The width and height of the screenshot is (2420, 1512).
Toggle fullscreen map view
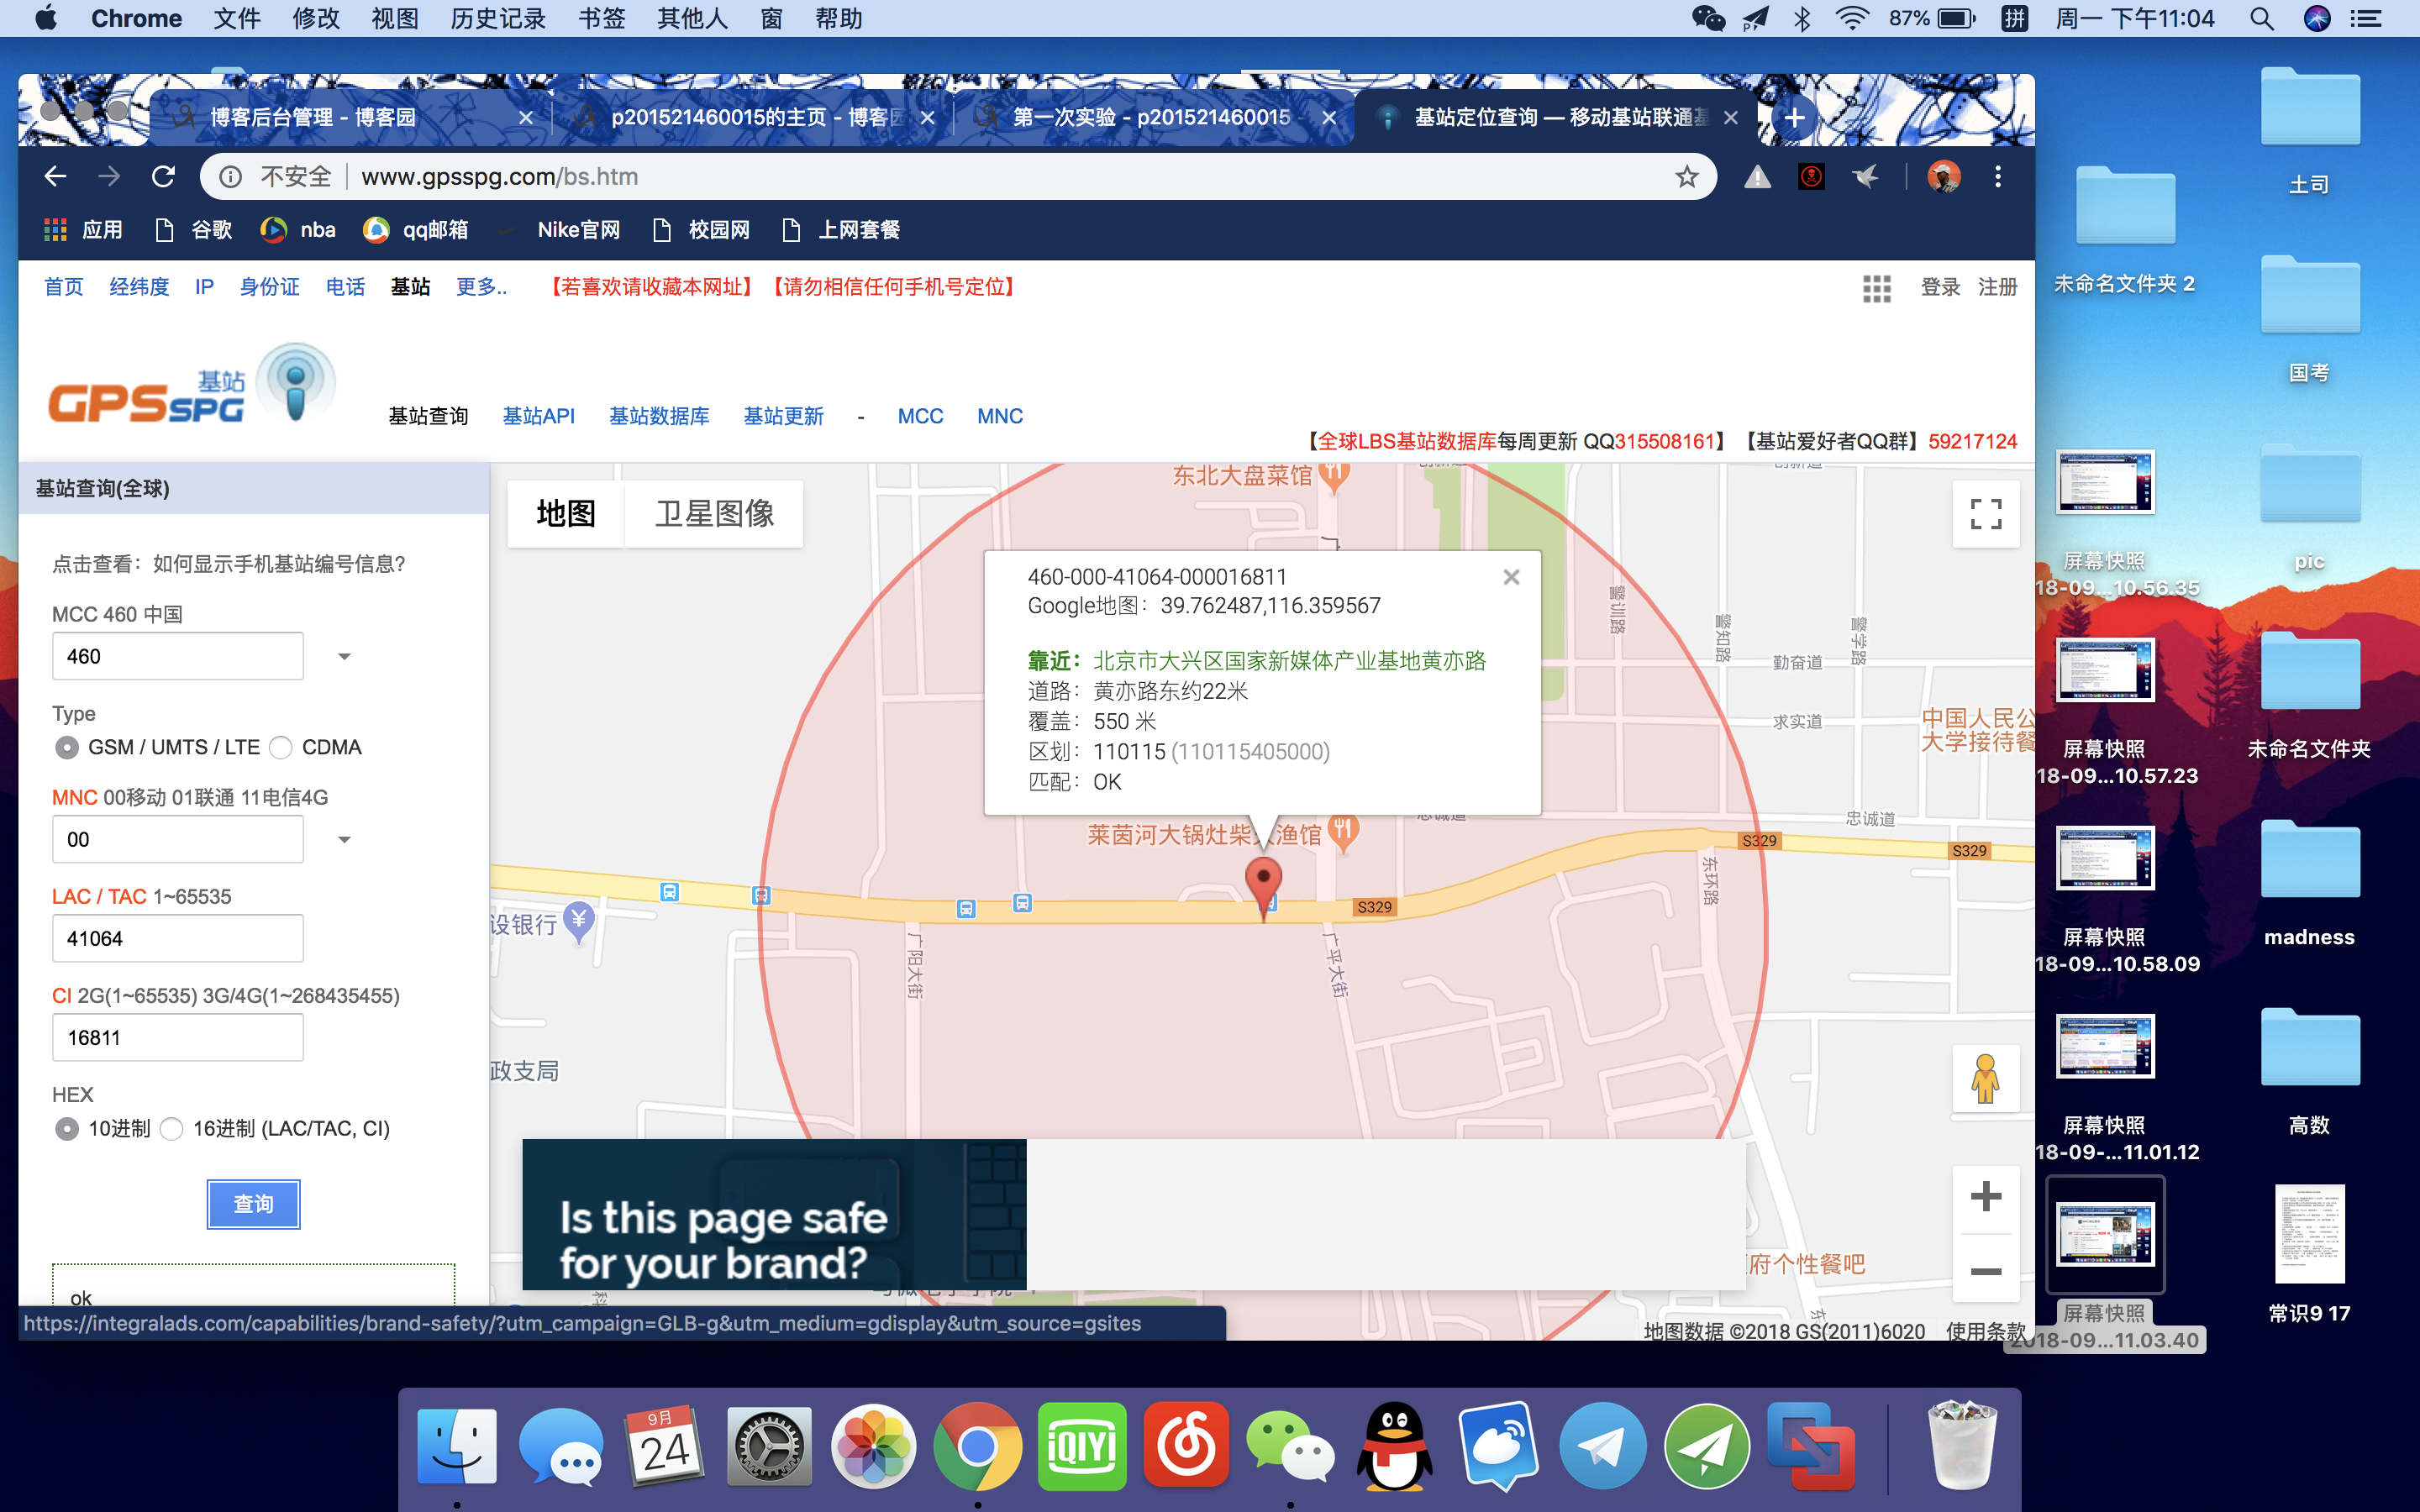1986,514
